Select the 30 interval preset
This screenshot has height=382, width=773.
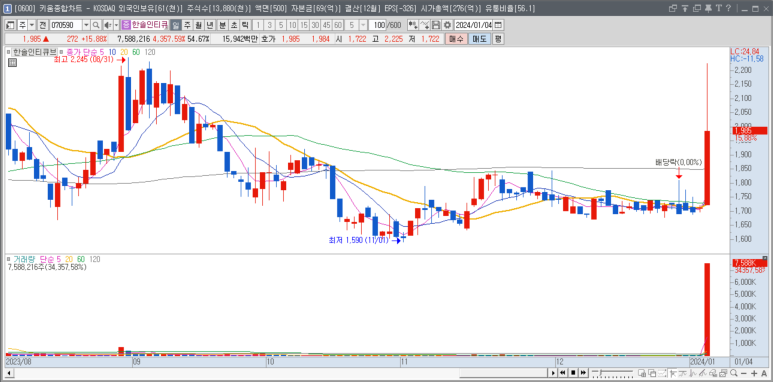click(315, 25)
